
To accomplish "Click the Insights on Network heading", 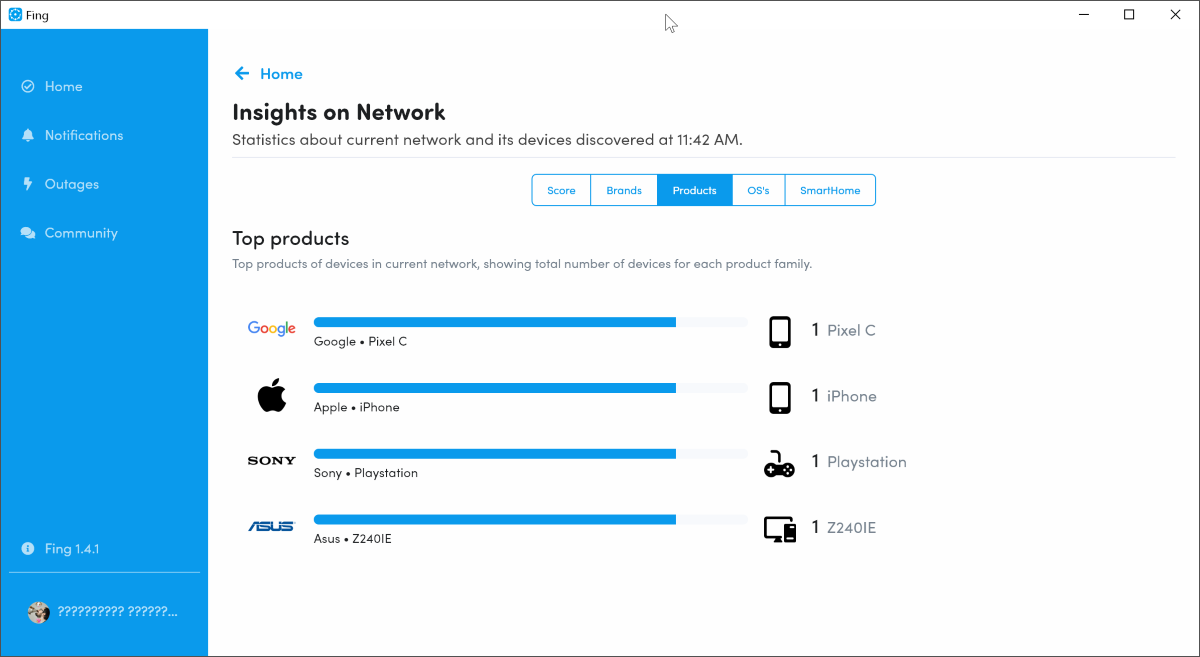I will click(x=339, y=112).
